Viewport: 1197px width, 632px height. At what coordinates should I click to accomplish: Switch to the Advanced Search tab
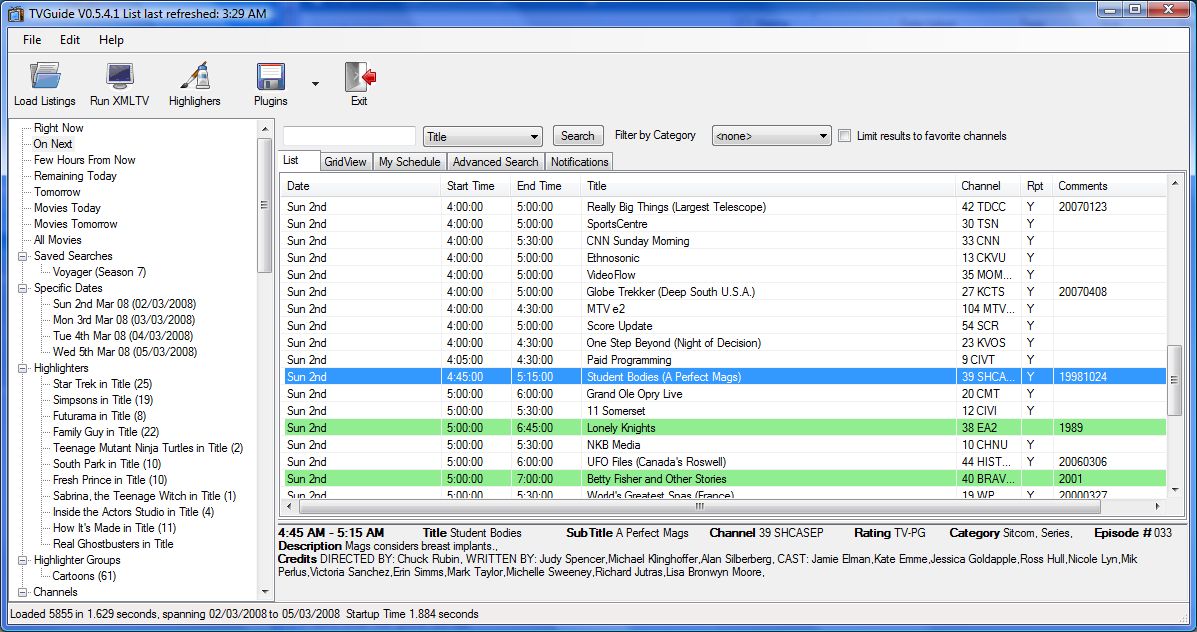[x=495, y=162]
